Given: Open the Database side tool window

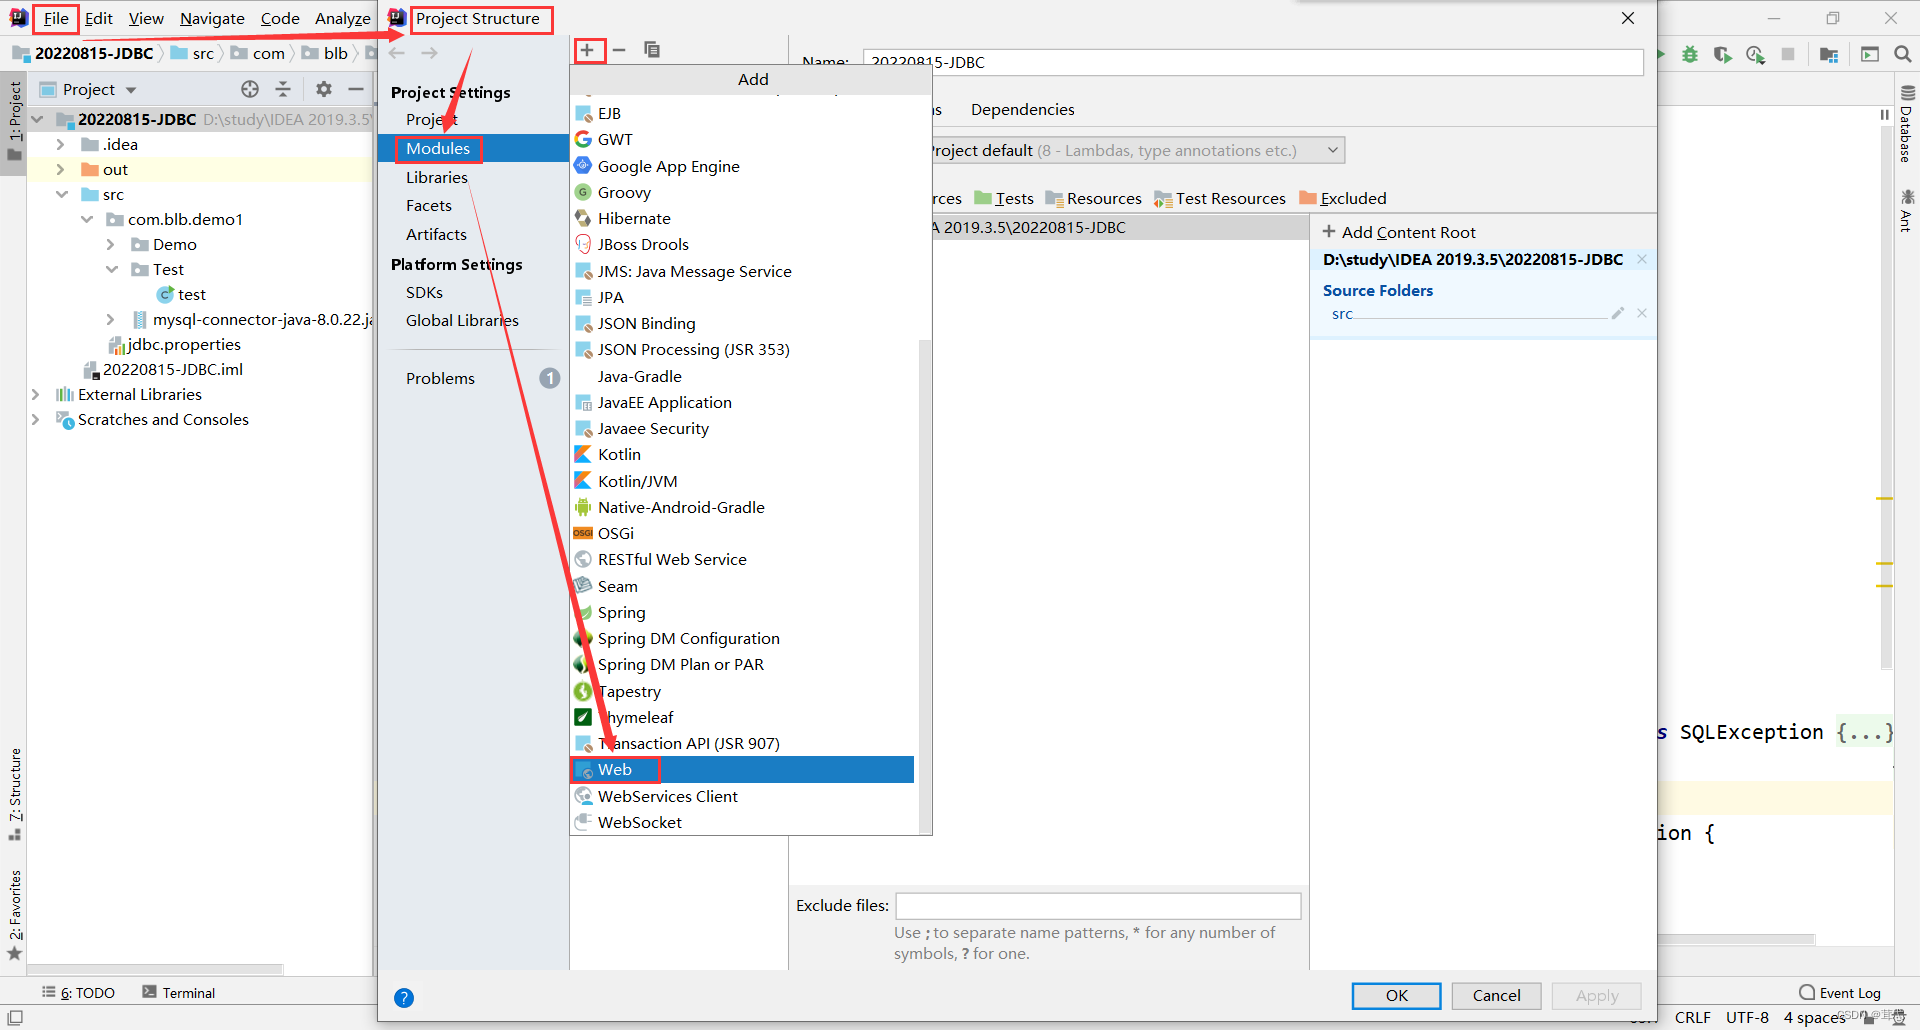Looking at the screenshot, I should click(1906, 125).
